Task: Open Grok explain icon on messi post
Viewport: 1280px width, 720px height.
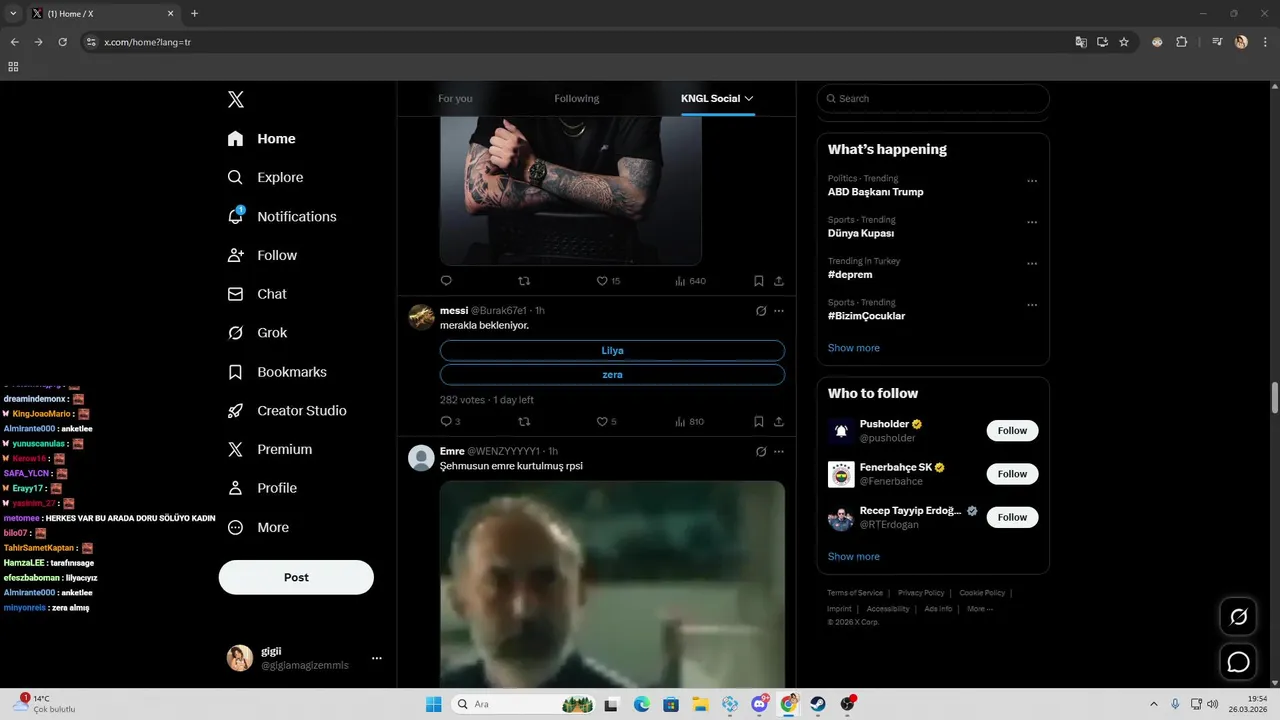Action: [x=761, y=311]
